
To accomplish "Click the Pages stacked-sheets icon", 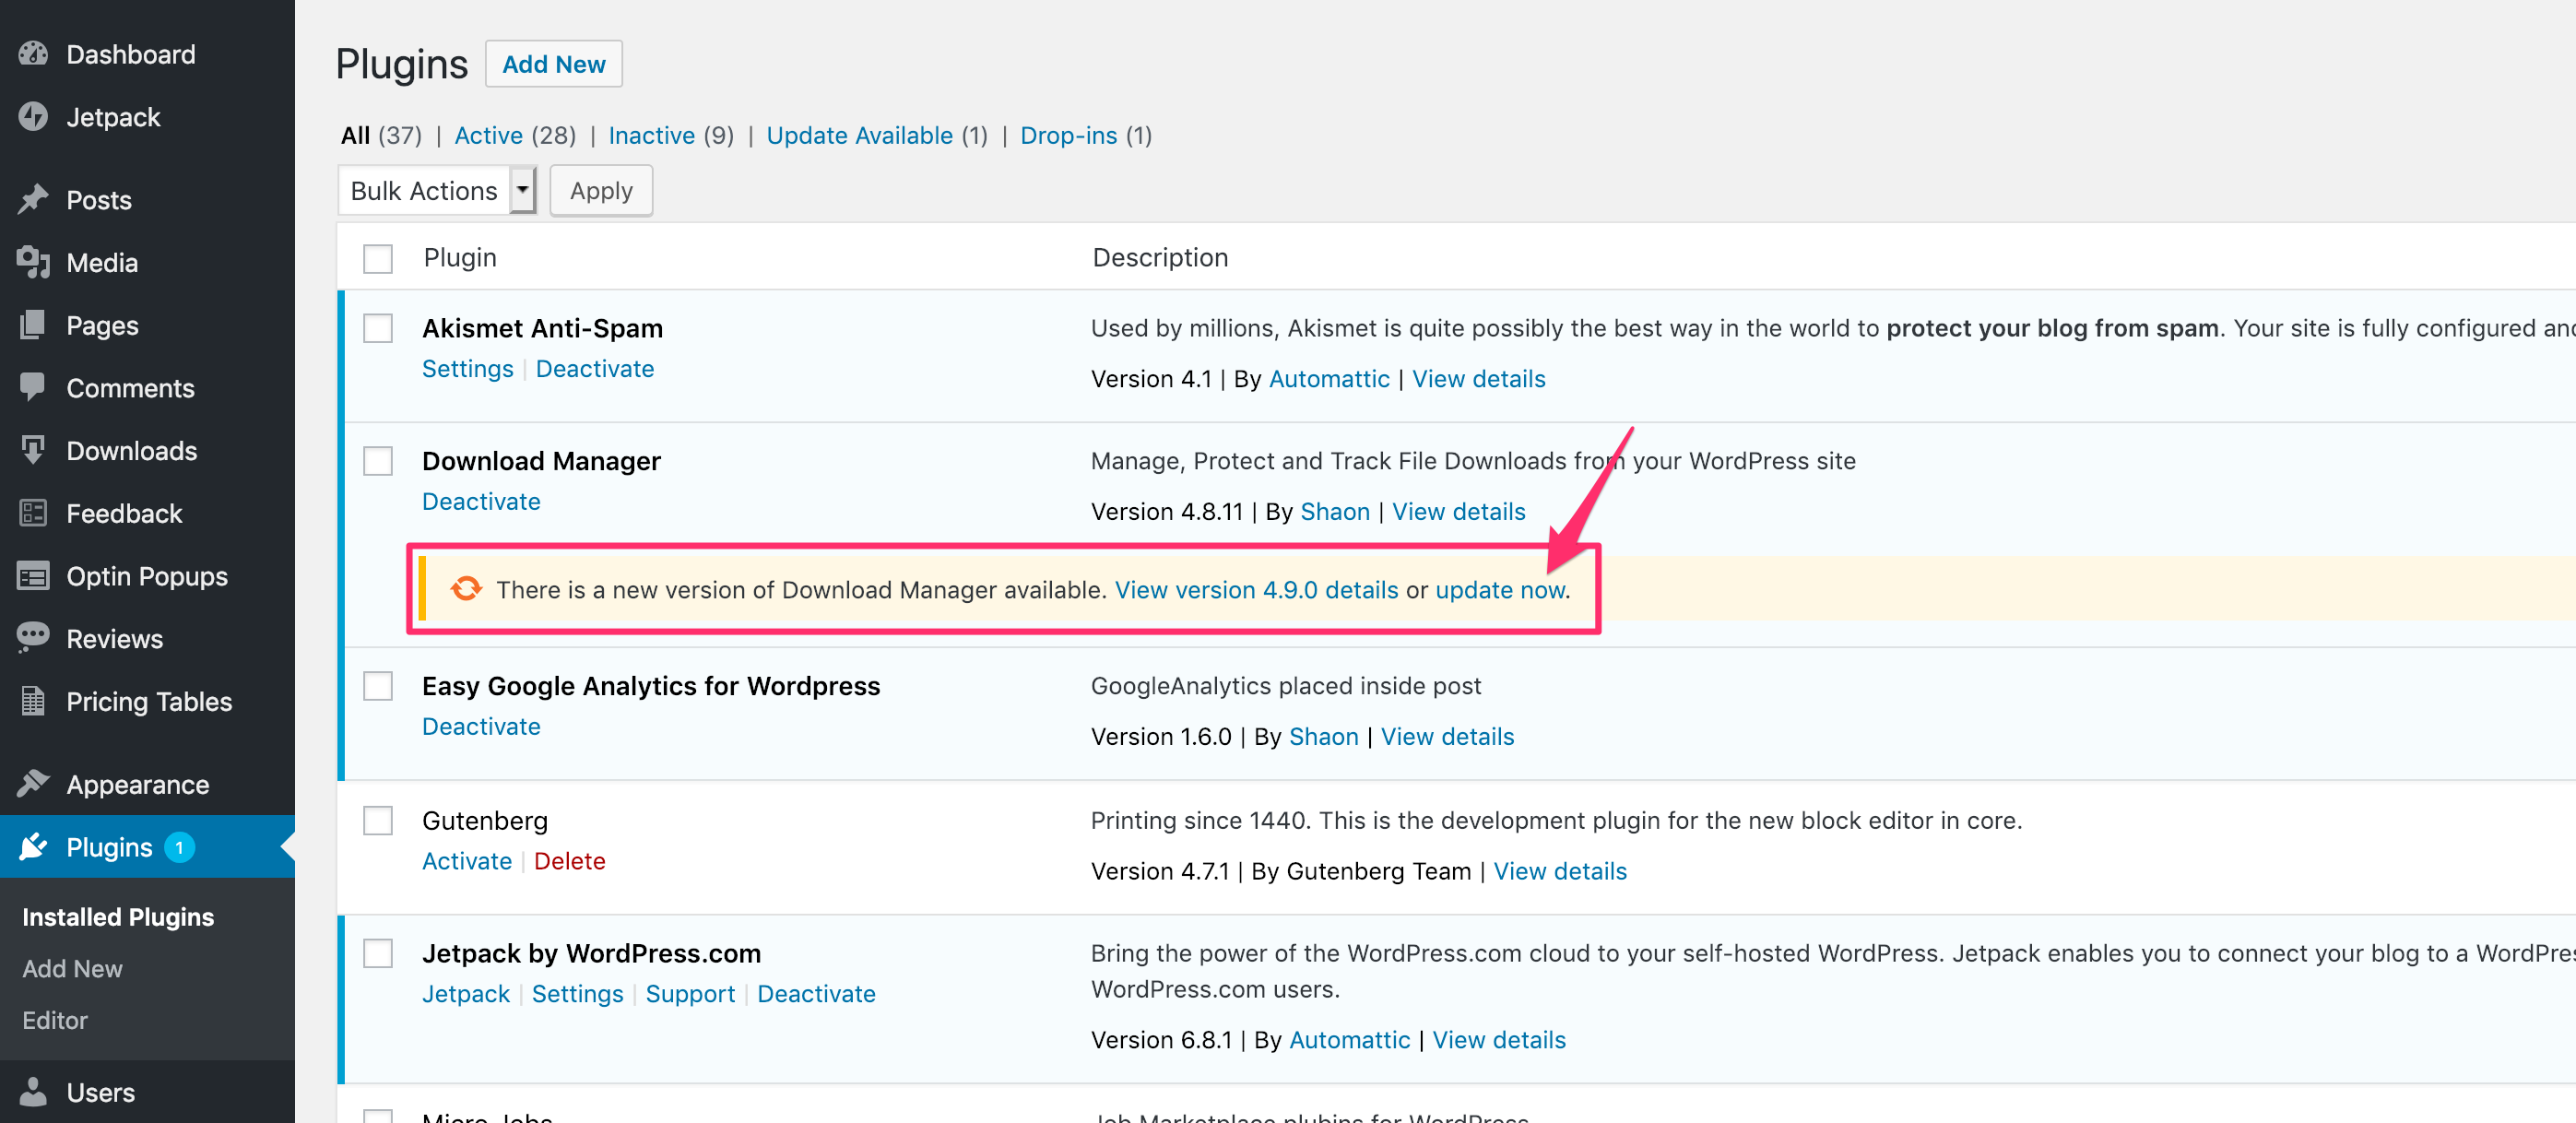I will point(33,325).
